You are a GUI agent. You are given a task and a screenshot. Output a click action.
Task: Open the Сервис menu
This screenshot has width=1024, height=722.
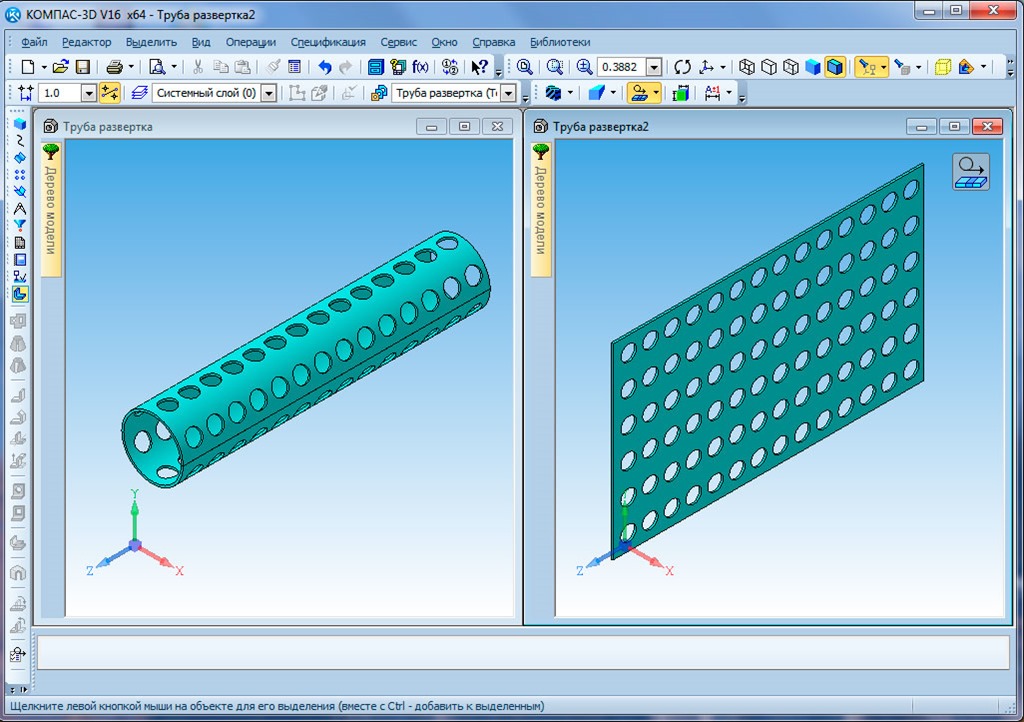point(398,42)
